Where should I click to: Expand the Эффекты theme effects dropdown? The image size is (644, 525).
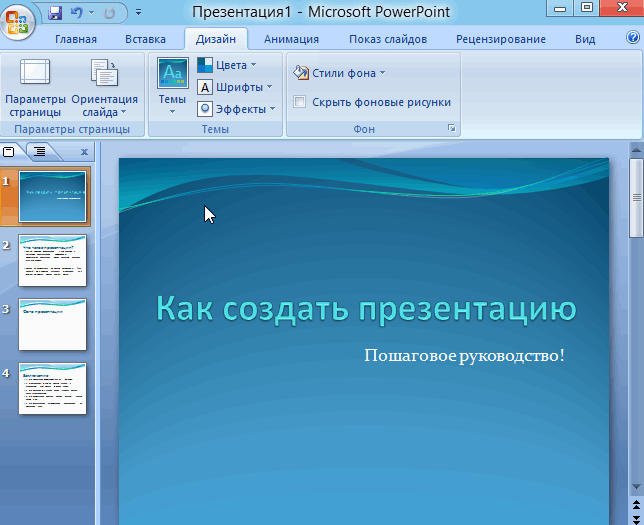(x=235, y=109)
